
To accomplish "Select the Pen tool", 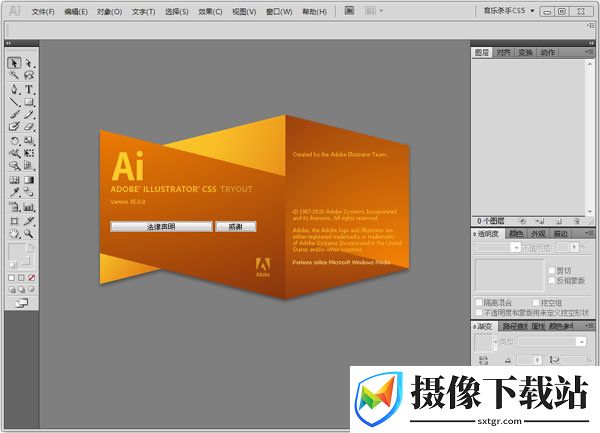I will point(14,90).
